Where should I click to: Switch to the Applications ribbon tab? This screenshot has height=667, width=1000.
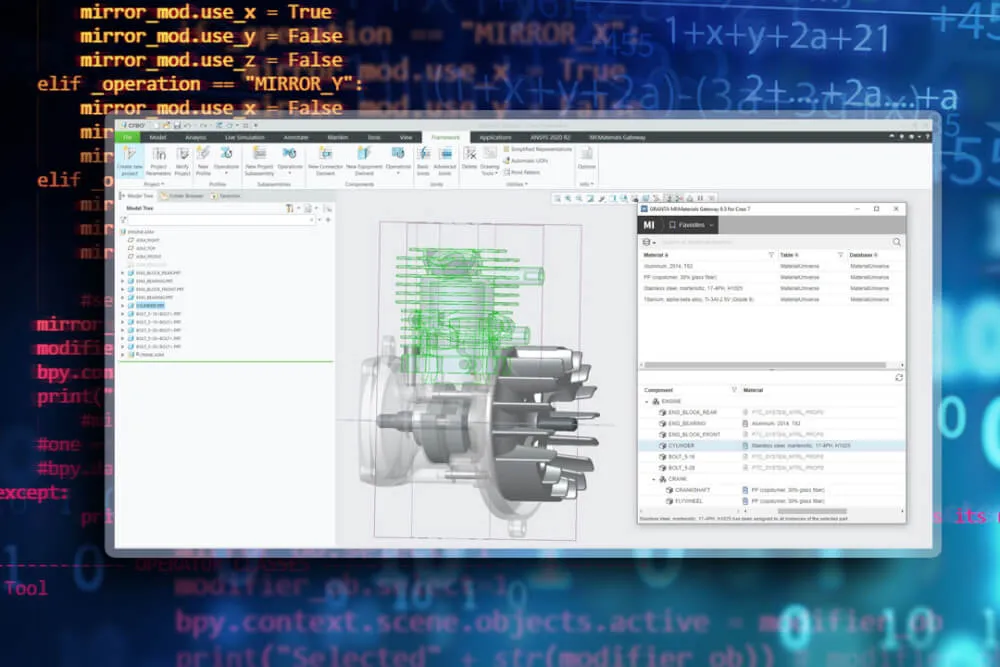click(x=495, y=137)
